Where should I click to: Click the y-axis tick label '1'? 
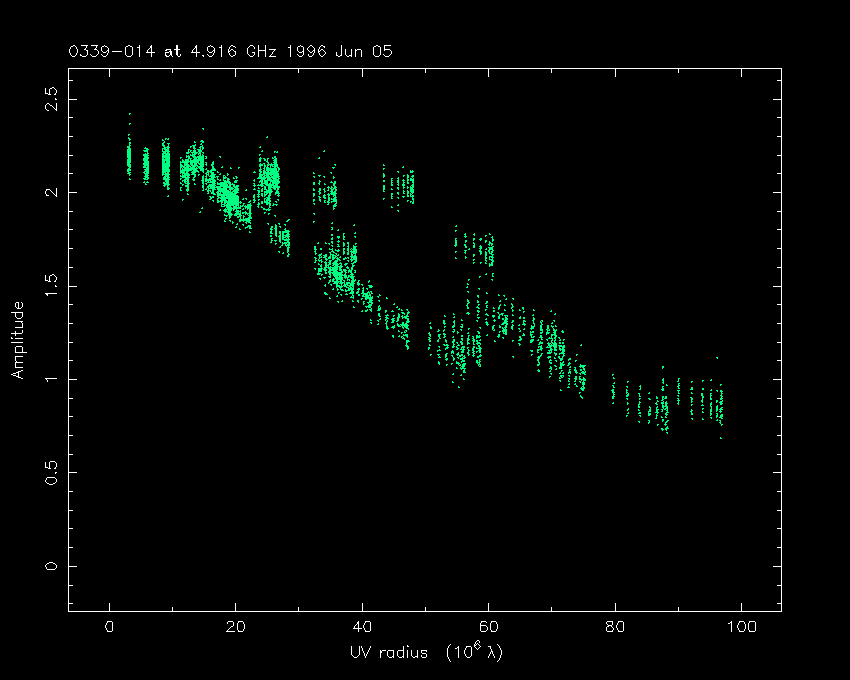[52, 379]
